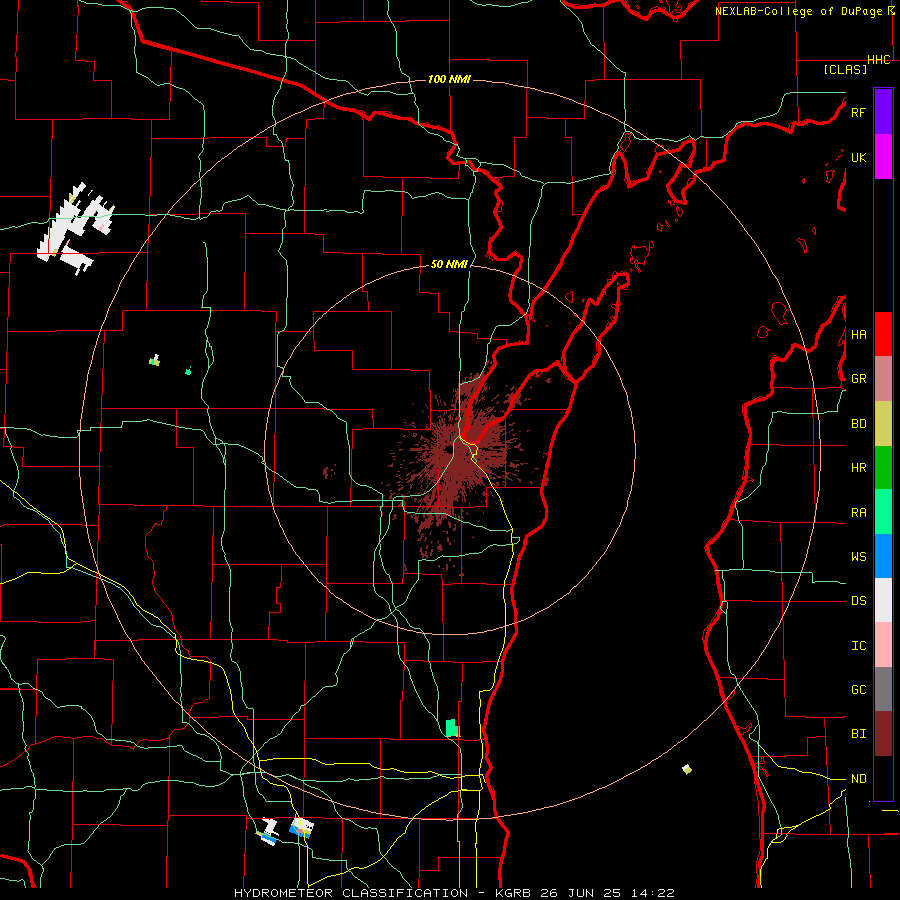Click the brown BI legend color swatch
This screenshot has width=900, height=900.
tap(883, 734)
